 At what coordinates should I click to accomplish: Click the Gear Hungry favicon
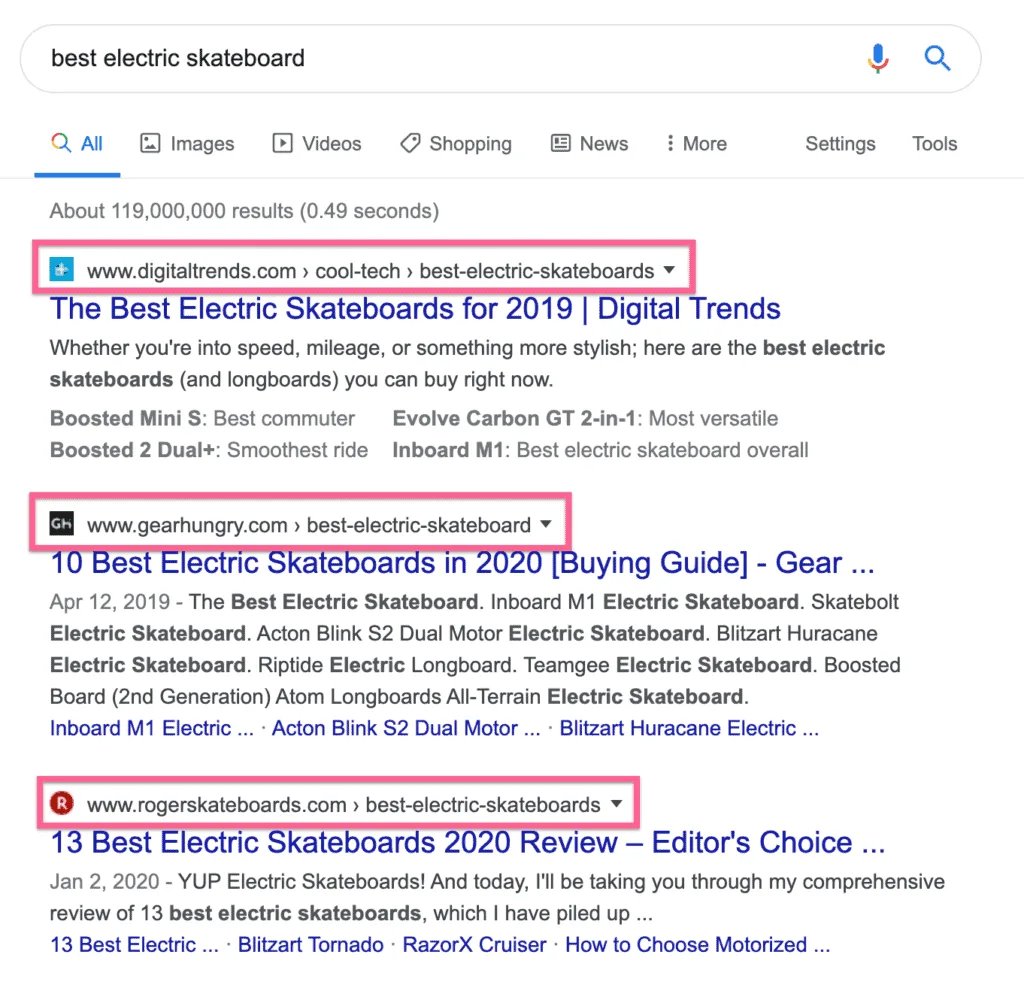(62, 524)
